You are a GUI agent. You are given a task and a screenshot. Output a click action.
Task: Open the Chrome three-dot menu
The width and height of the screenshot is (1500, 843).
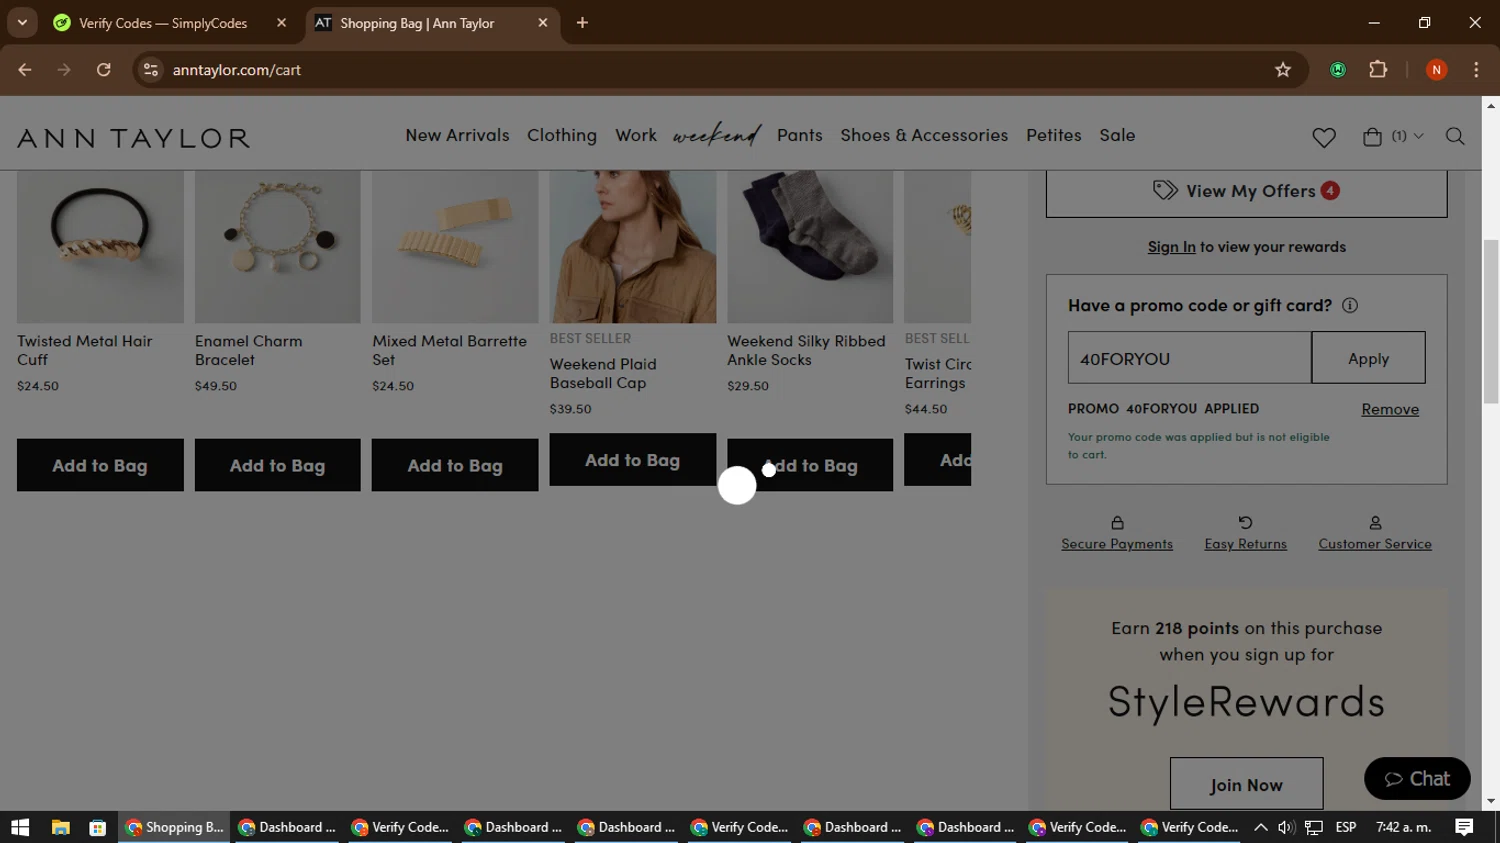click(1476, 70)
